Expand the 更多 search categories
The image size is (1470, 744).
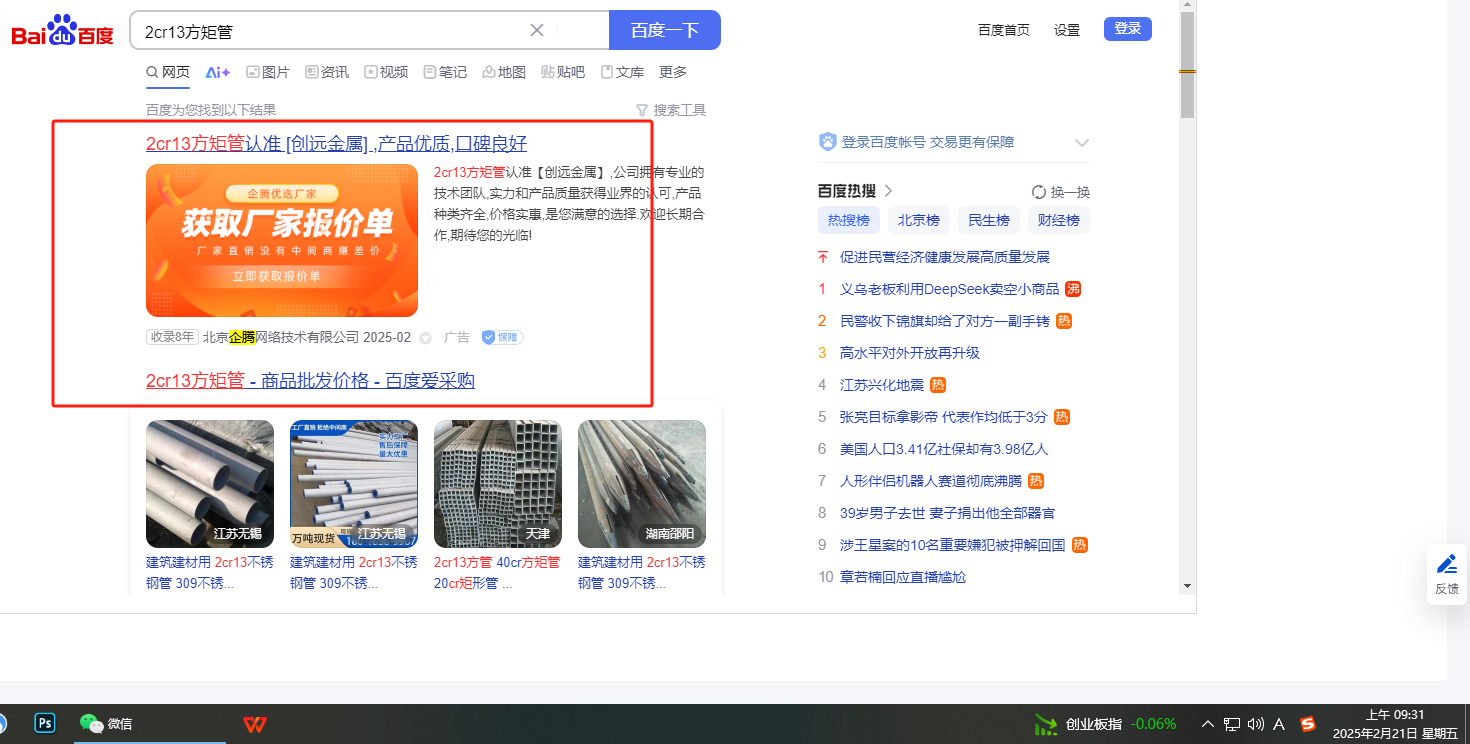[673, 72]
